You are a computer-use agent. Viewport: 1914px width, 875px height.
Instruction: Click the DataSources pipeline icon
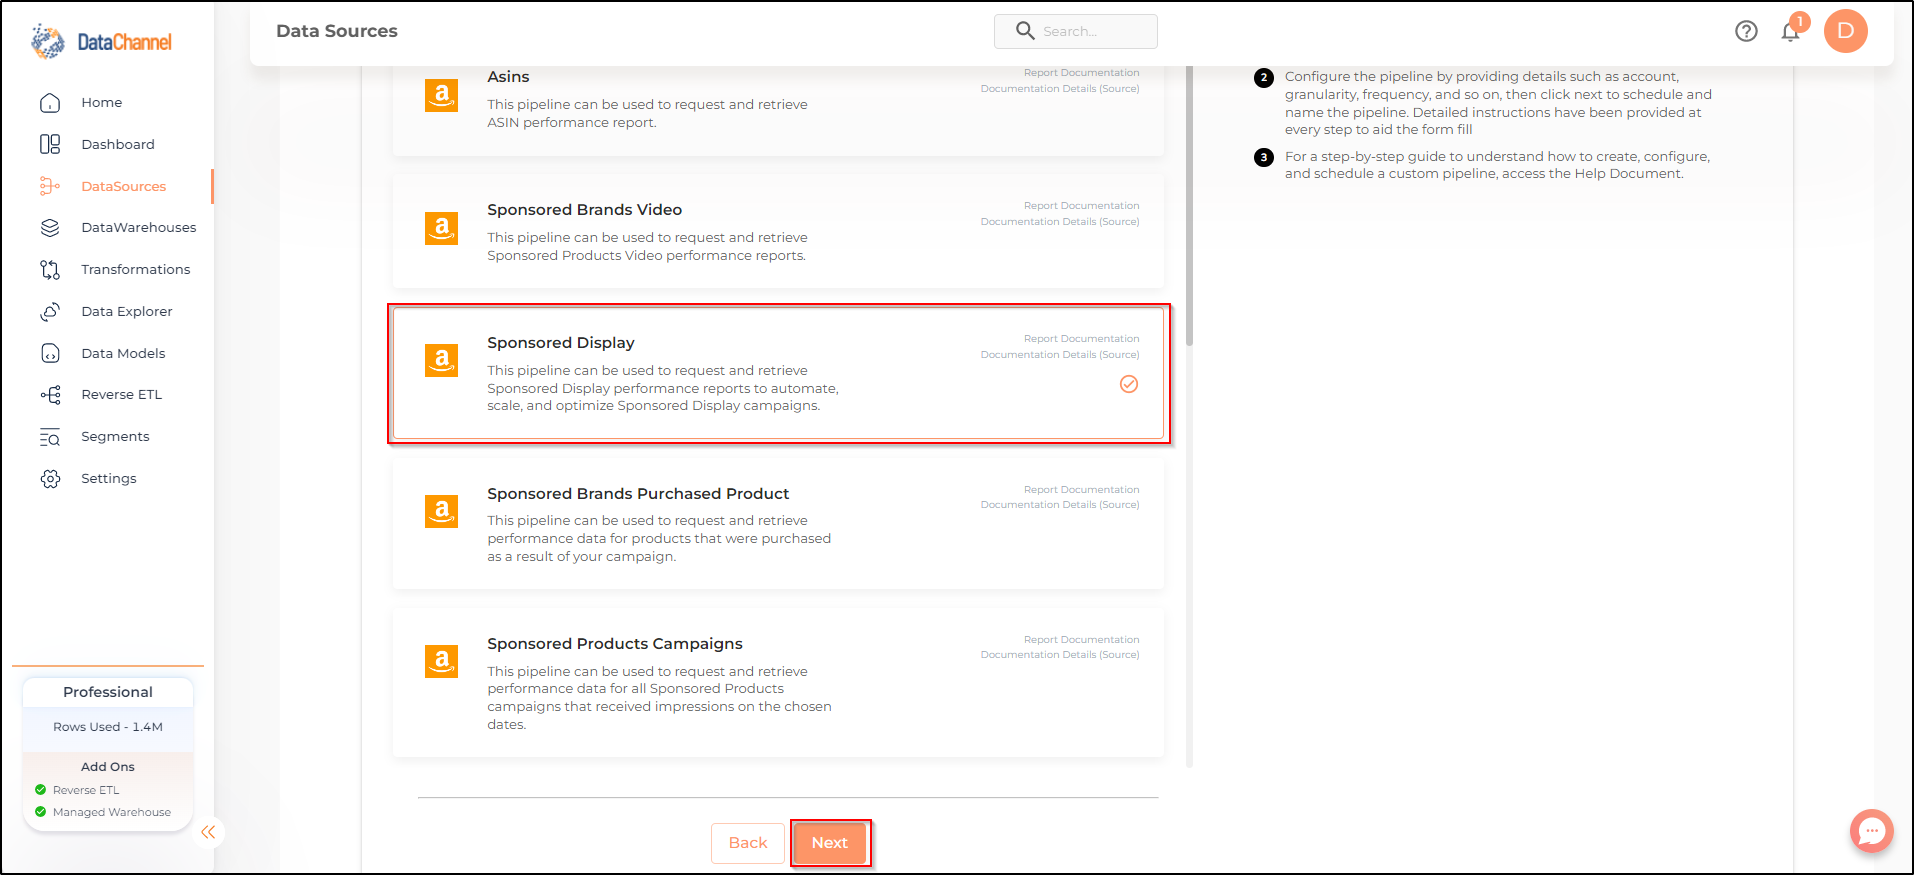point(50,186)
